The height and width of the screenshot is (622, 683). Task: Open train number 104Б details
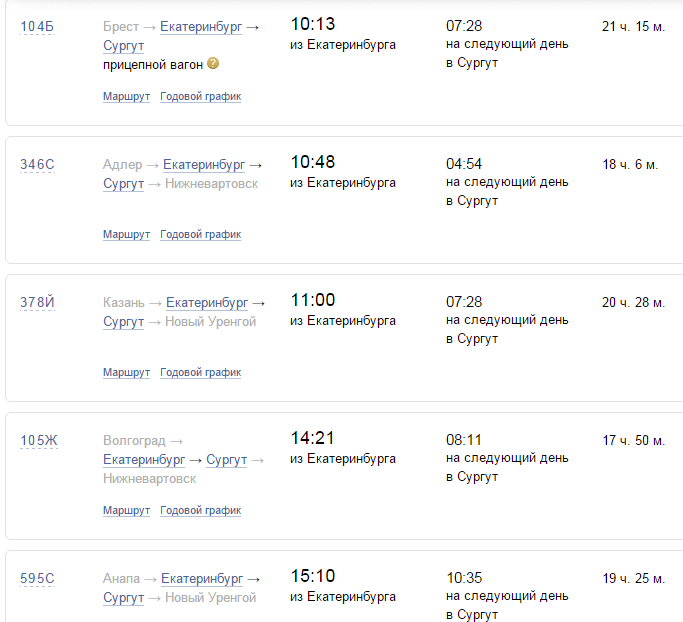[37, 26]
